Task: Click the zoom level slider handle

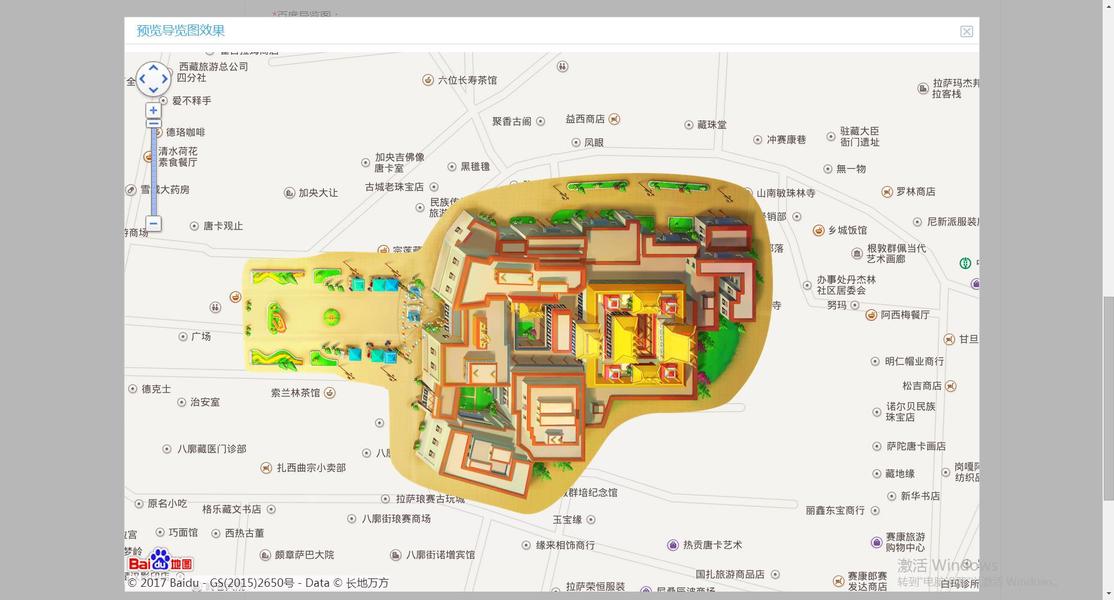Action: (153, 124)
